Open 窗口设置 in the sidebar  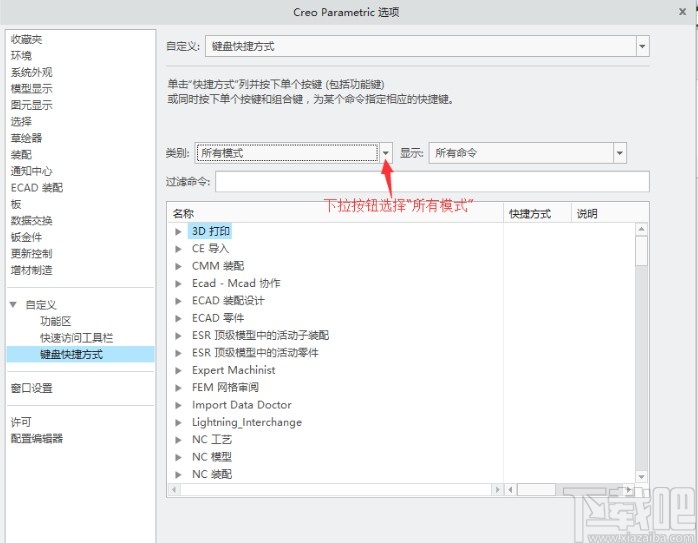point(31,388)
